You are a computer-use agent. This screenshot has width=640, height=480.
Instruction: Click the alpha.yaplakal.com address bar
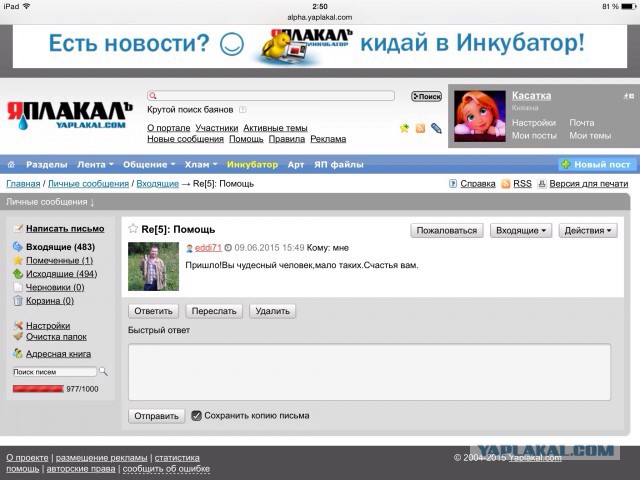point(320,17)
